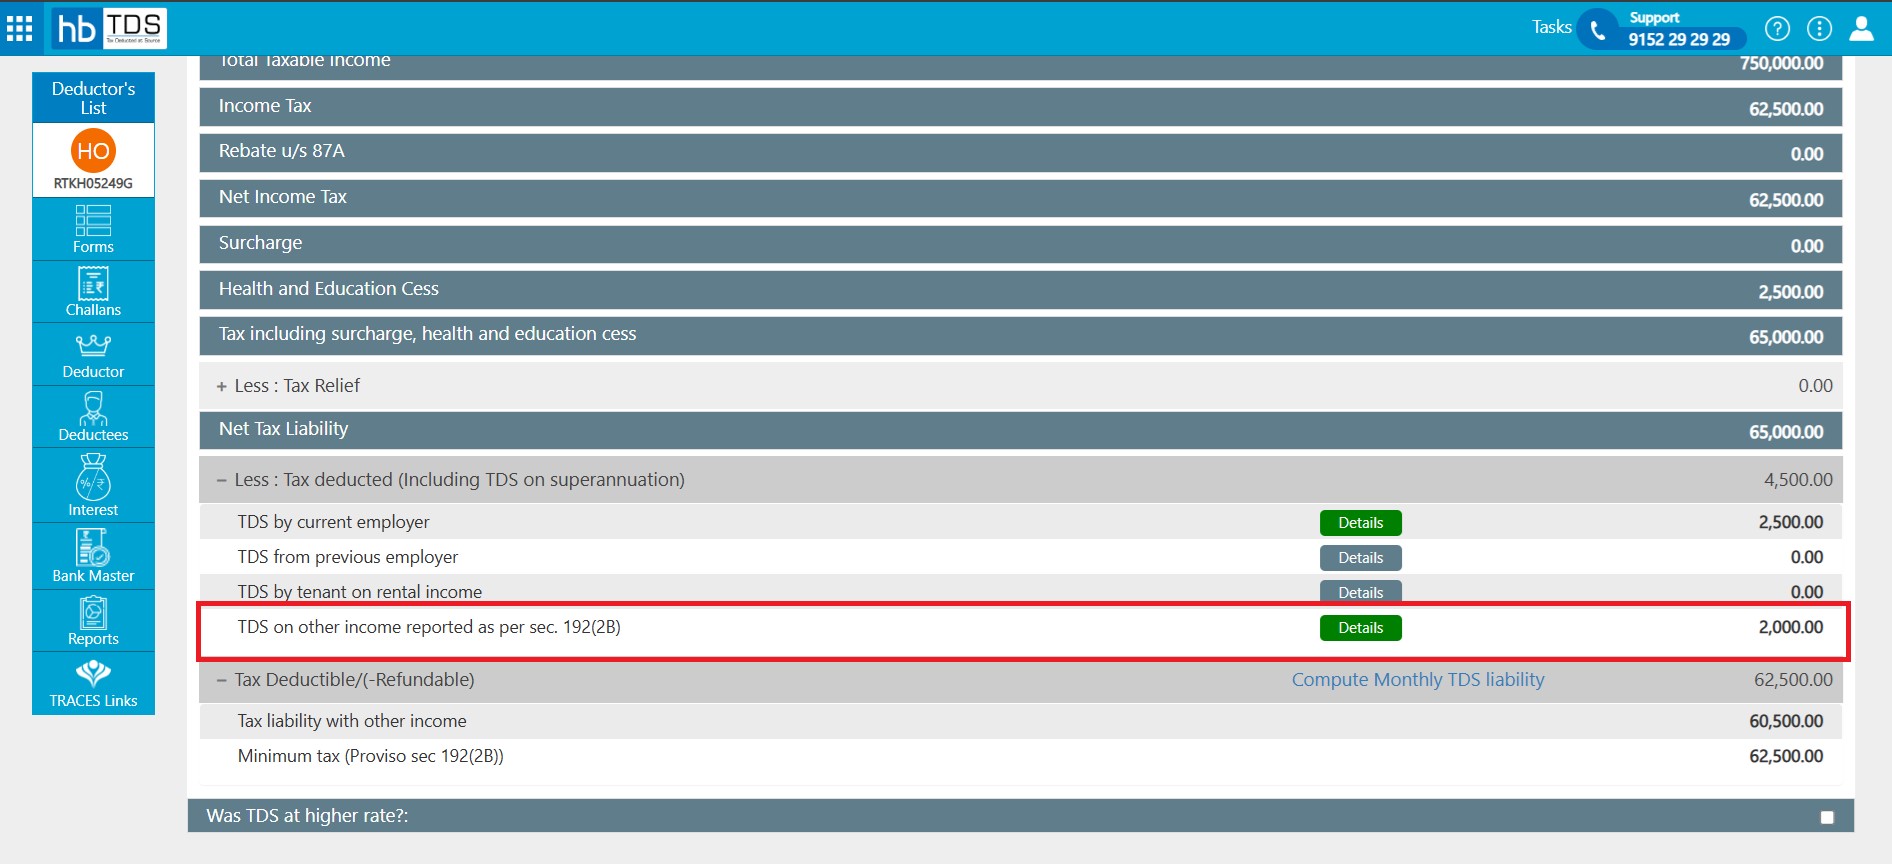1892x864 pixels.
Task: Tick the Was TDS at higher rate checkbox
Action: [x=1827, y=817]
